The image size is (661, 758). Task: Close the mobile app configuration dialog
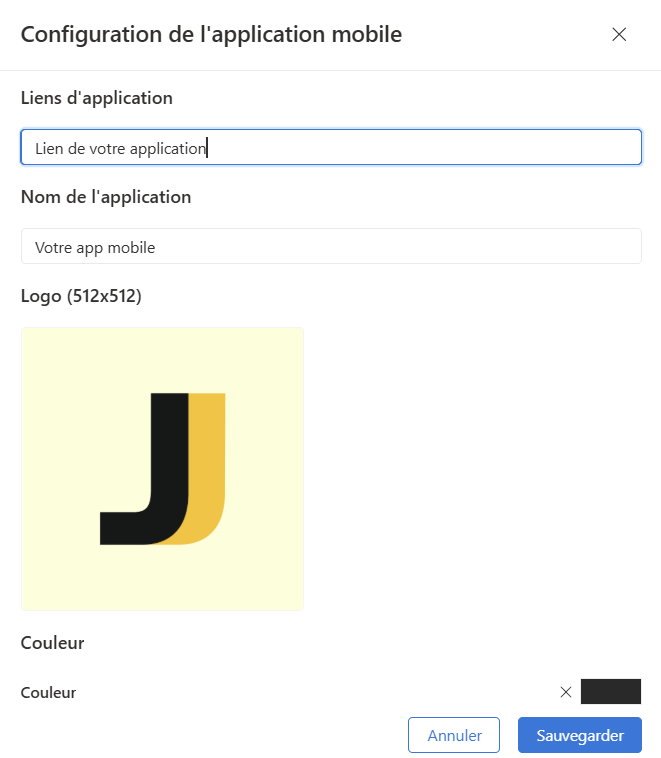pyautogui.click(x=619, y=34)
